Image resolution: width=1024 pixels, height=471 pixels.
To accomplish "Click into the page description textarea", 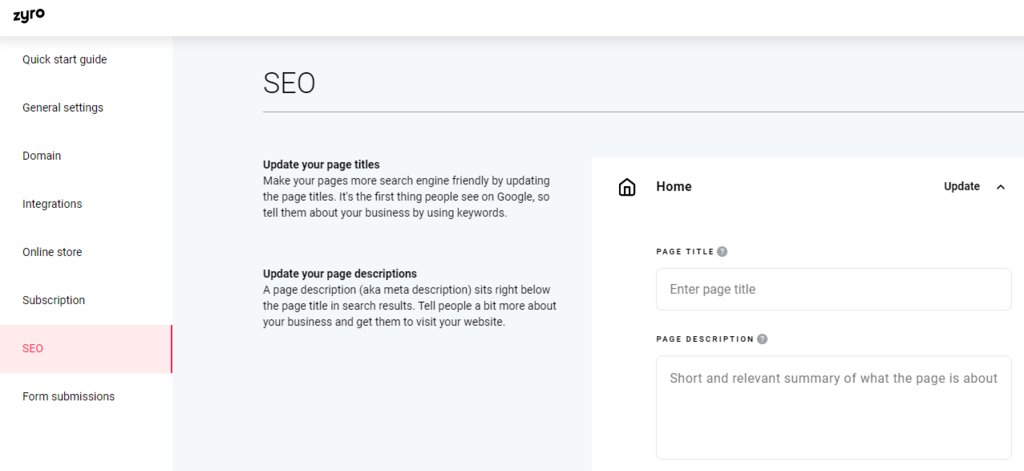I will coord(833,407).
